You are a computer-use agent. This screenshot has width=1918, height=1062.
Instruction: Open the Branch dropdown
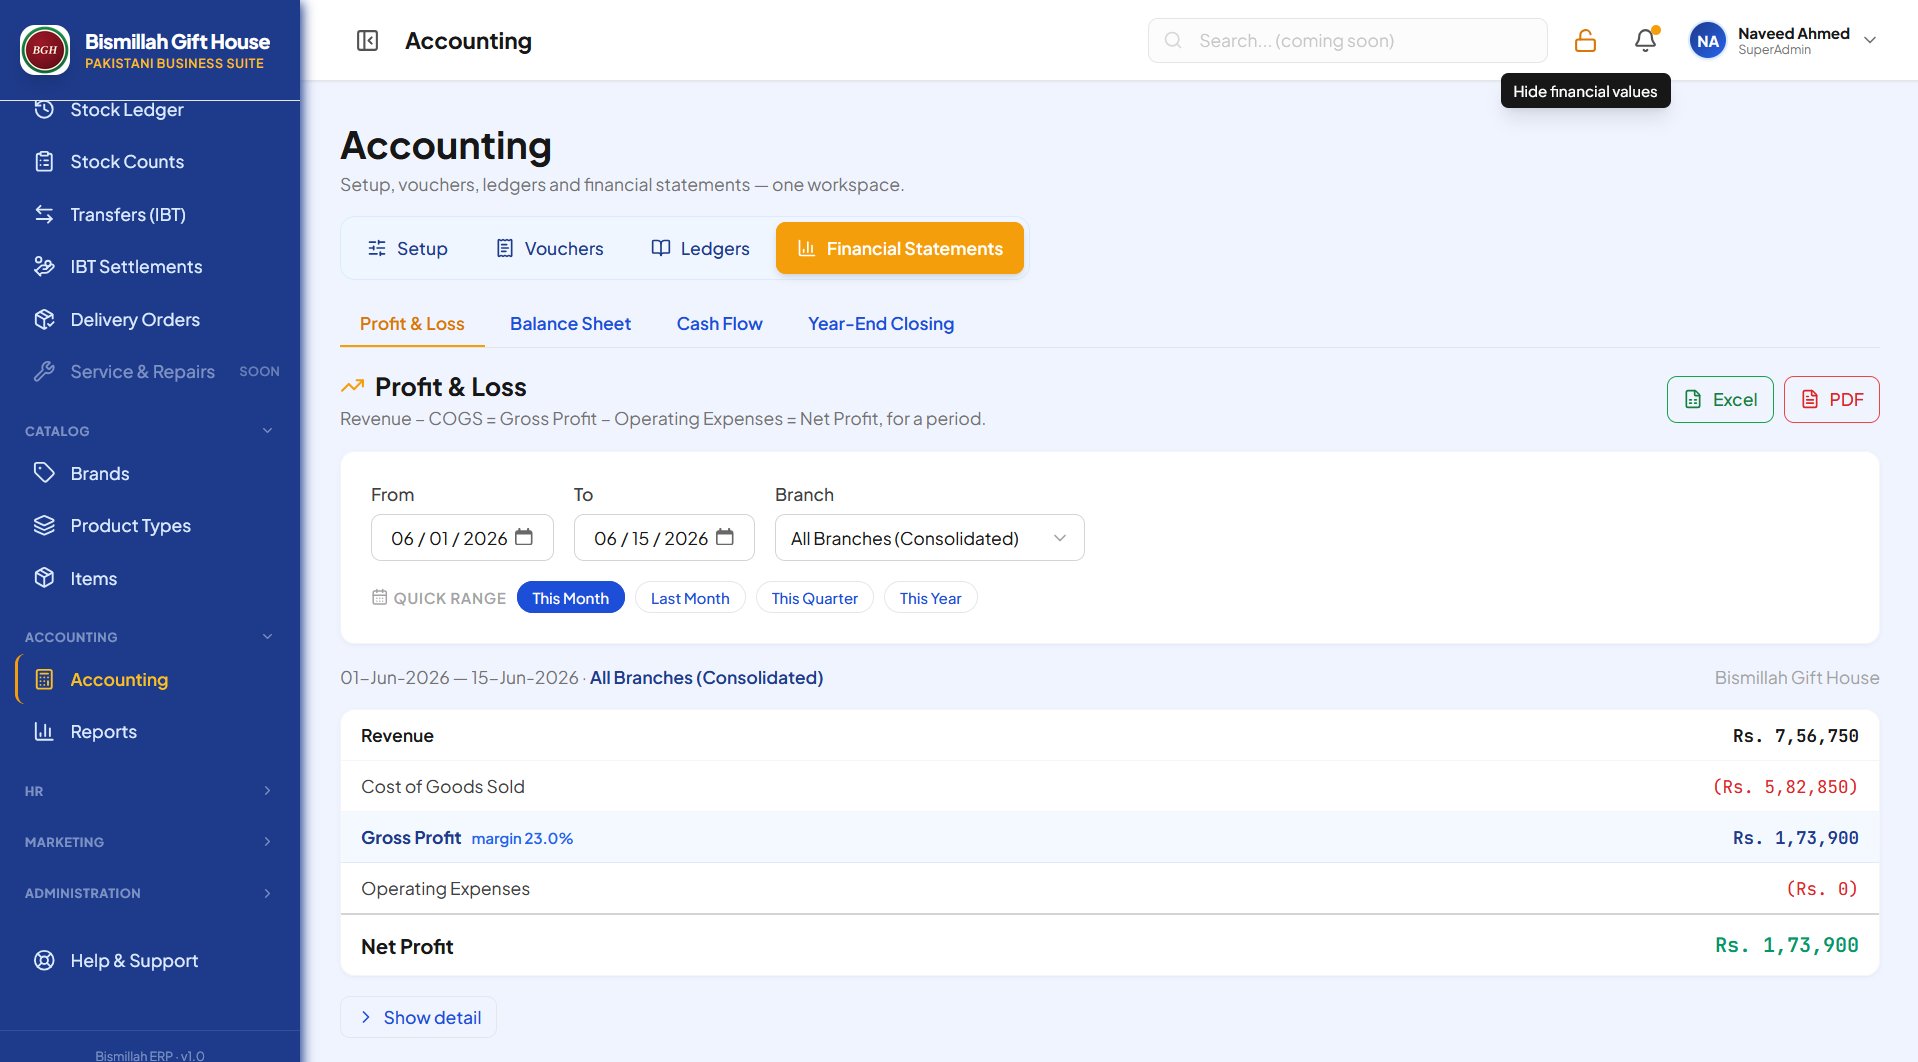tap(929, 538)
